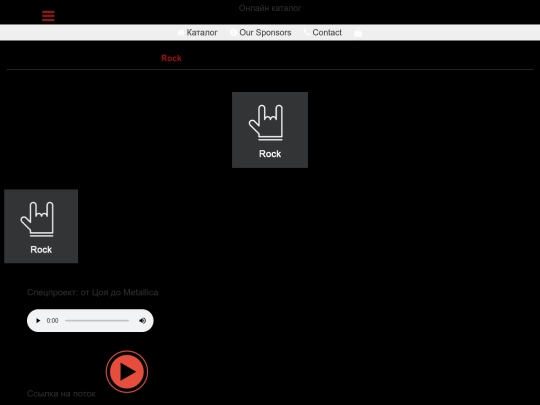Click the Ссылка на поток text
The width and height of the screenshot is (540, 405).
click(x=61, y=394)
